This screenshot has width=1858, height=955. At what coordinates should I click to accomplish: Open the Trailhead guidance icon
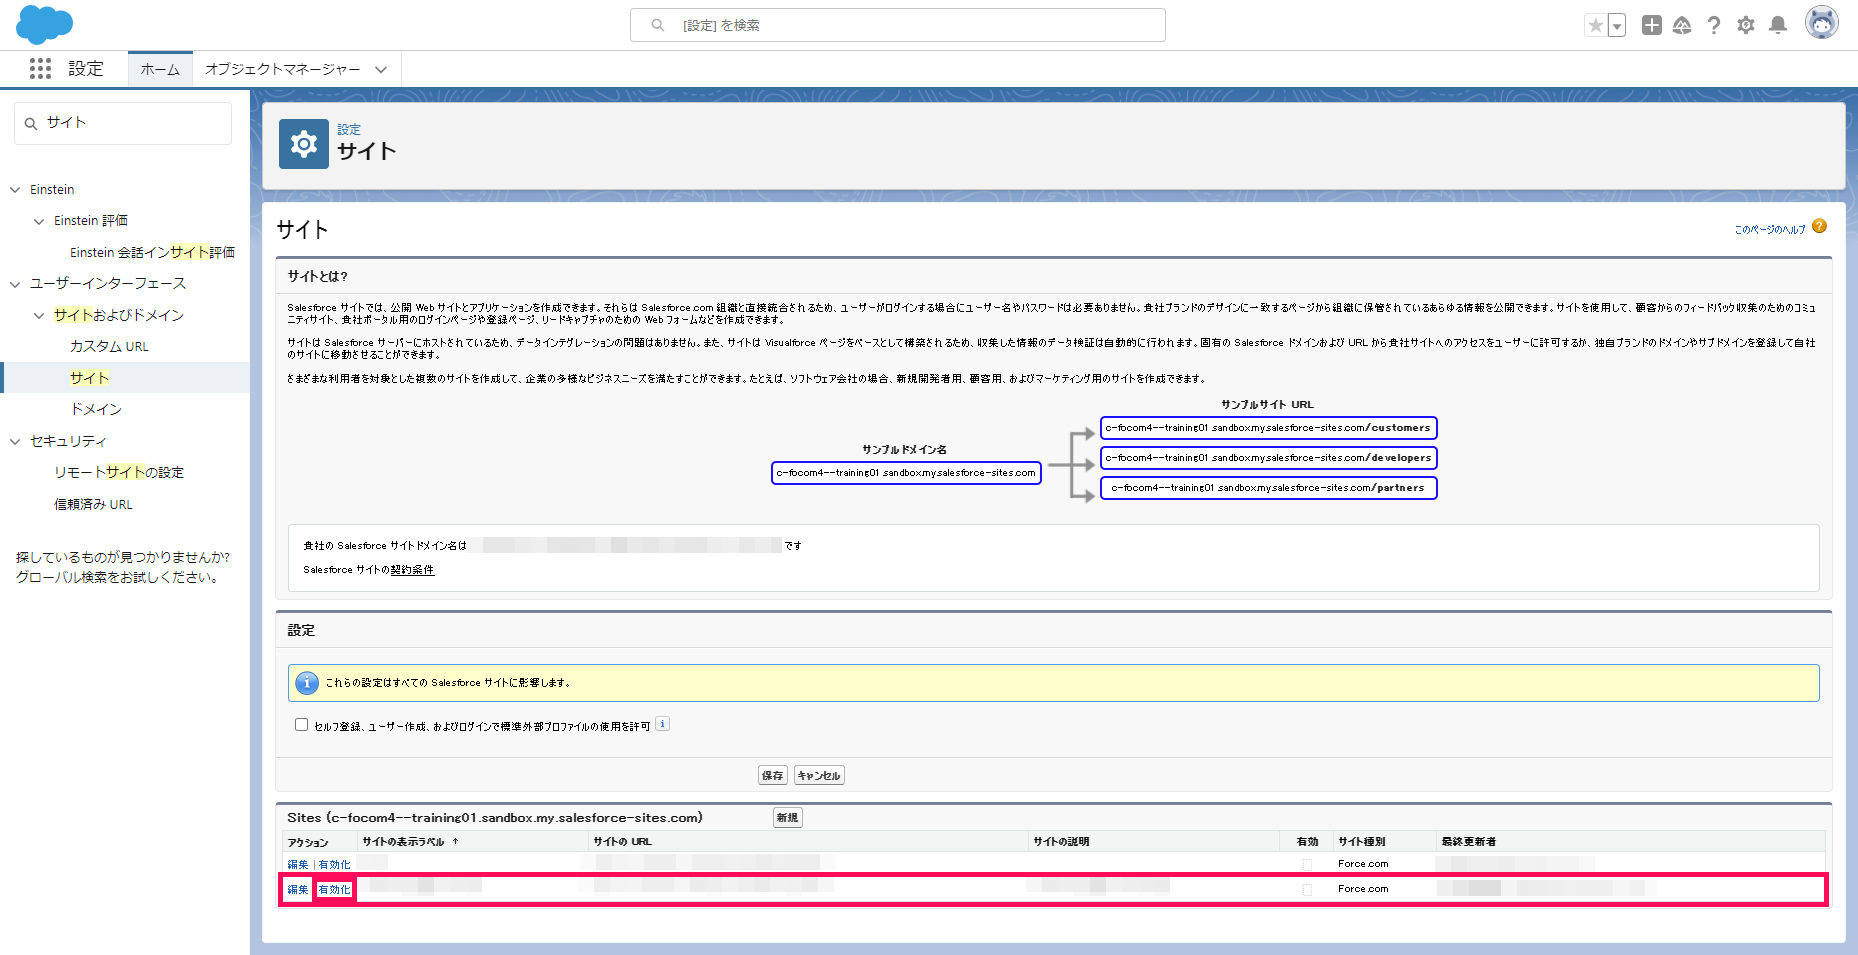1682,25
